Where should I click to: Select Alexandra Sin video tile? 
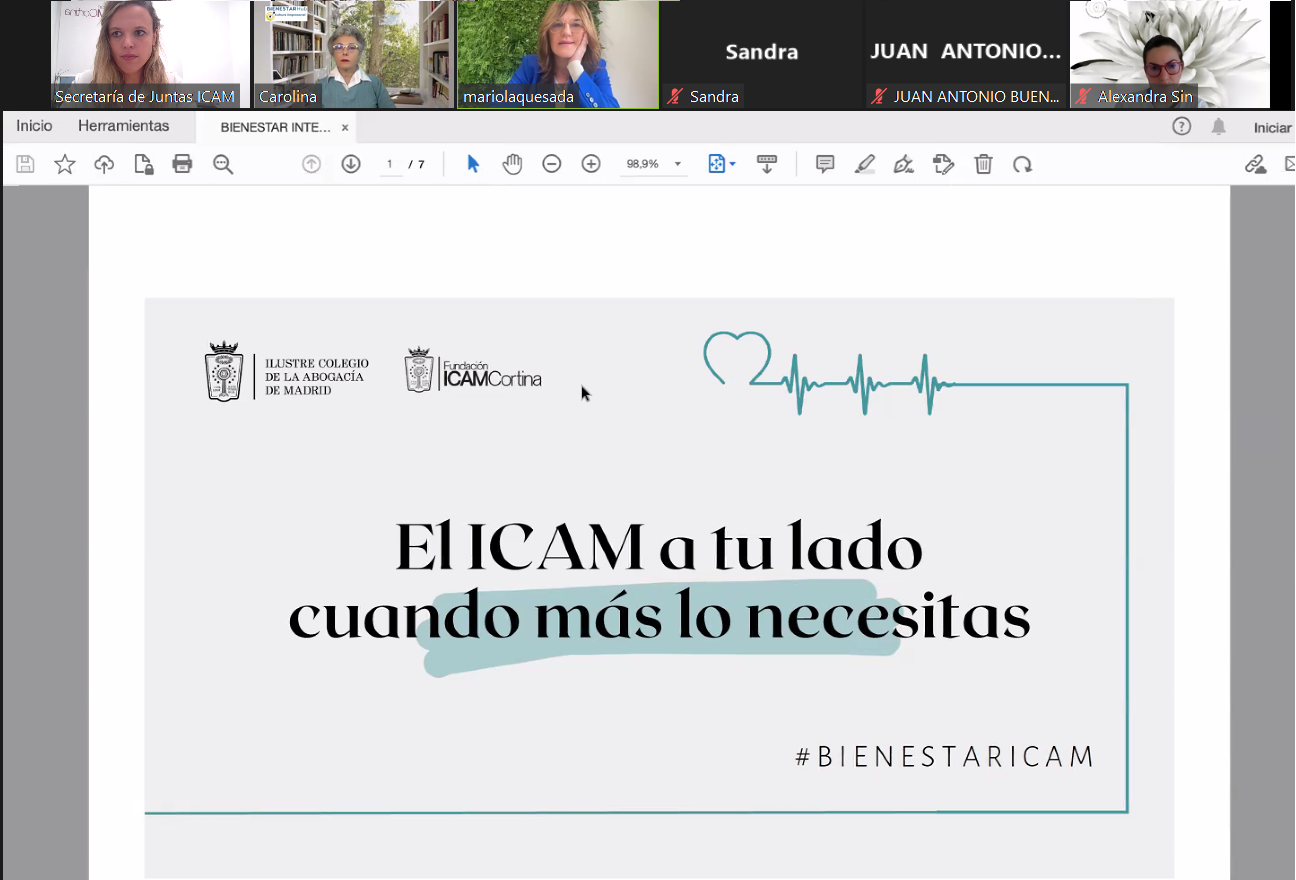click(x=1170, y=54)
